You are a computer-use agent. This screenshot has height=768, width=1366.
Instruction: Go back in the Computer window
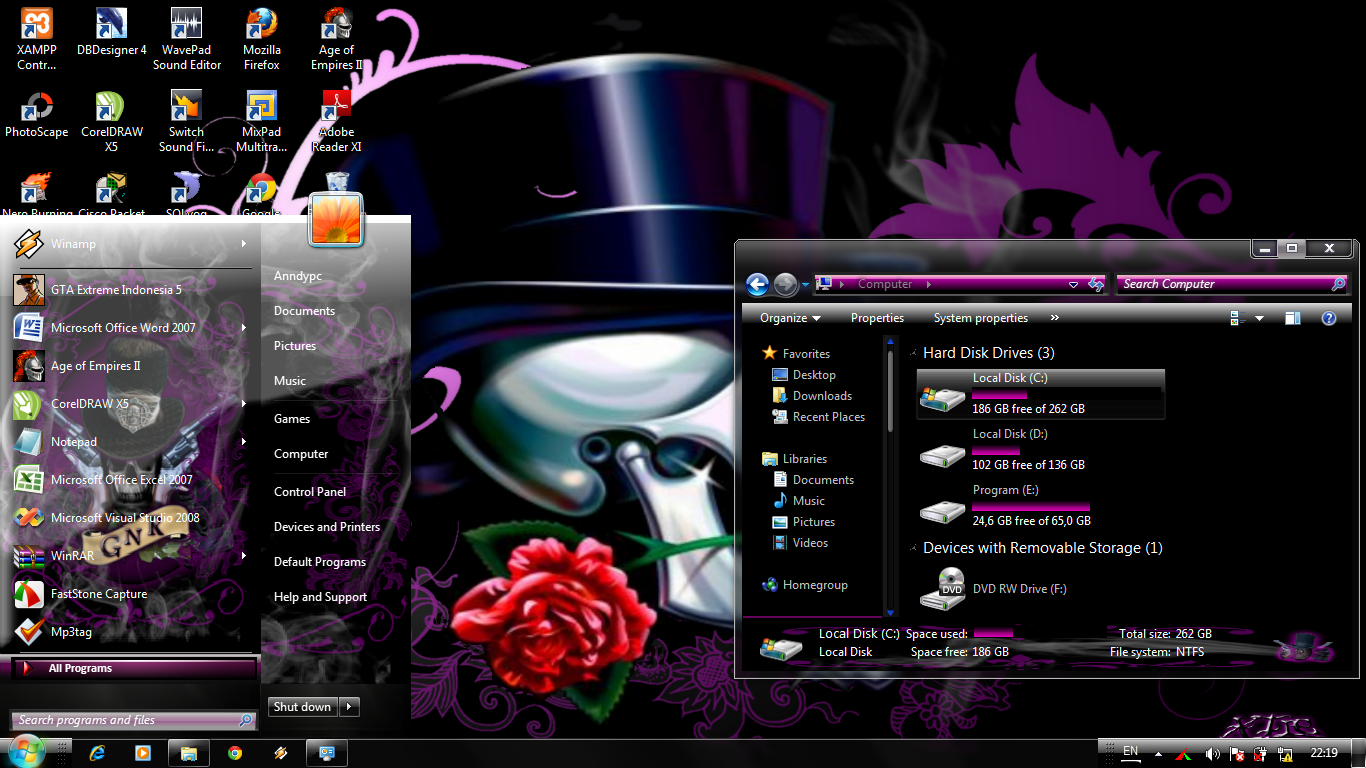[x=757, y=285]
